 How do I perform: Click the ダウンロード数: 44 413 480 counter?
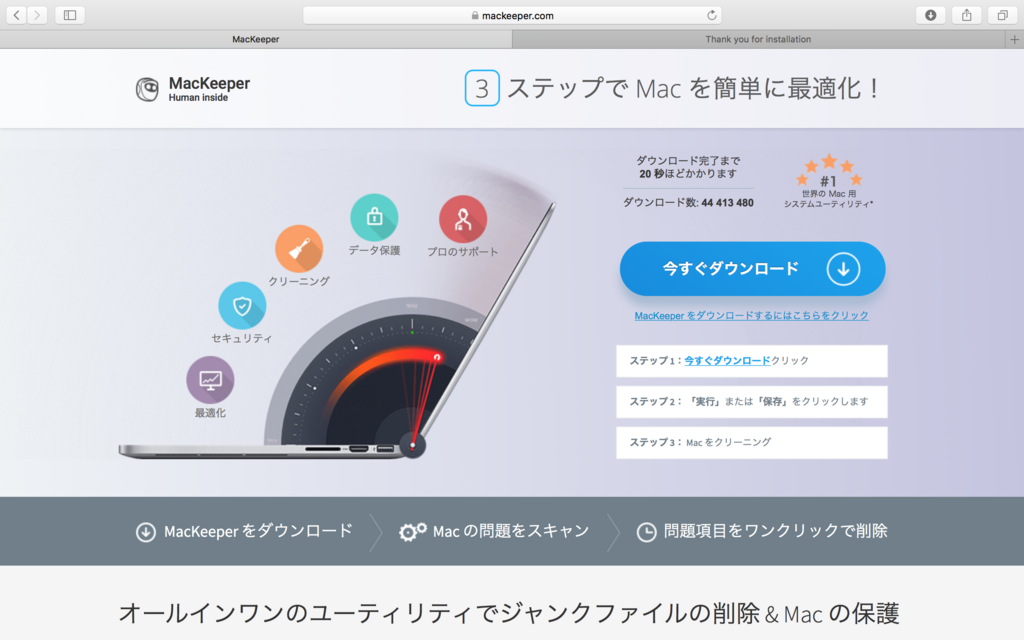pos(688,202)
